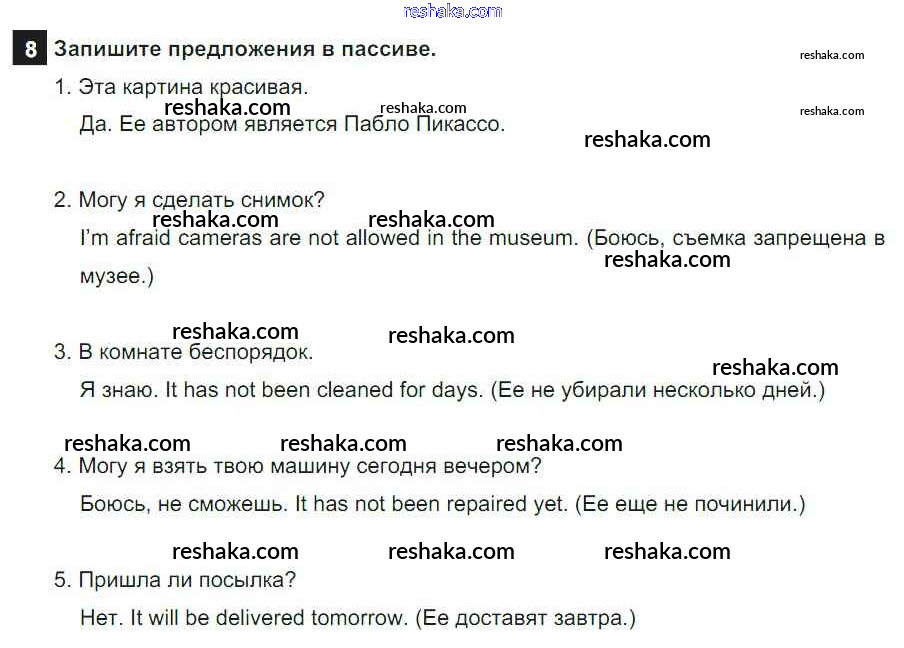Click the sentence "I'm afraid cameras are not allowed"

click(x=329, y=238)
